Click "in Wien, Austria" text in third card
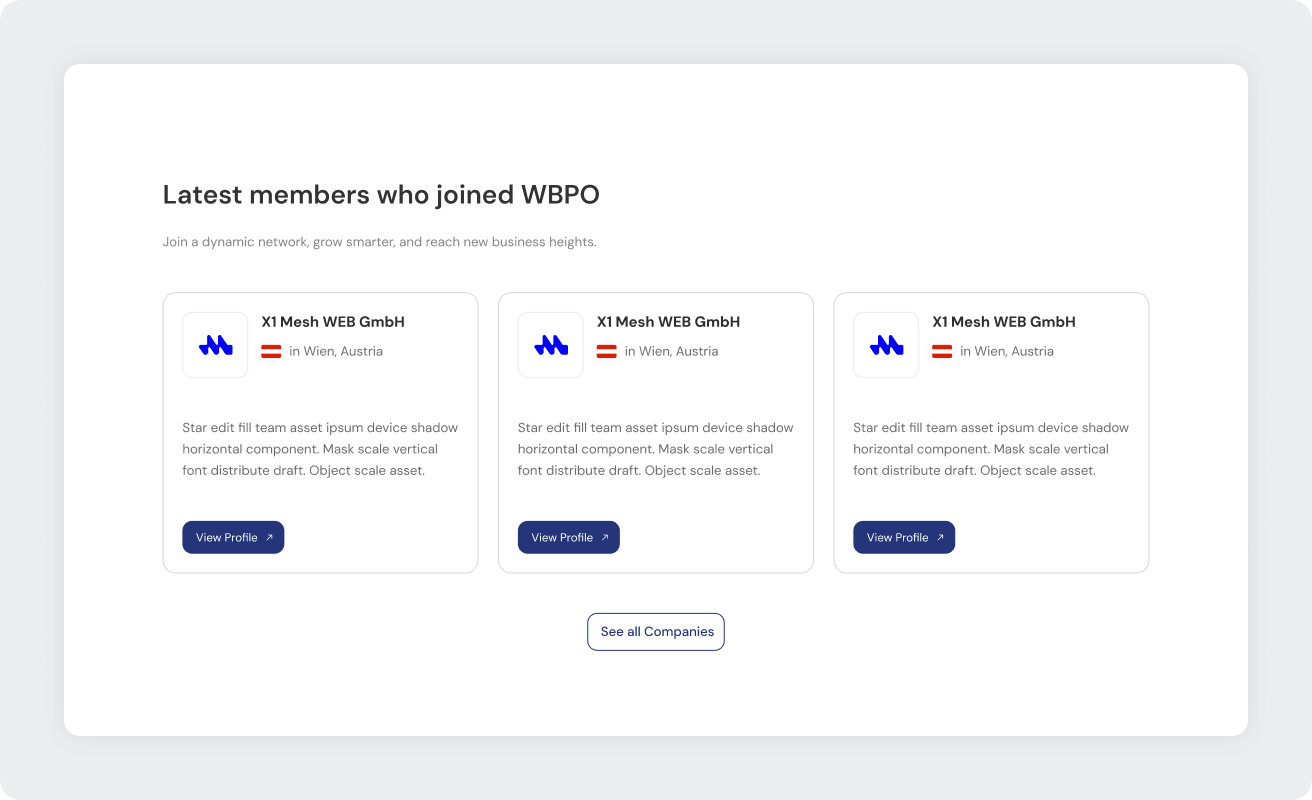Image resolution: width=1312 pixels, height=800 pixels. pyautogui.click(x=1007, y=351)
